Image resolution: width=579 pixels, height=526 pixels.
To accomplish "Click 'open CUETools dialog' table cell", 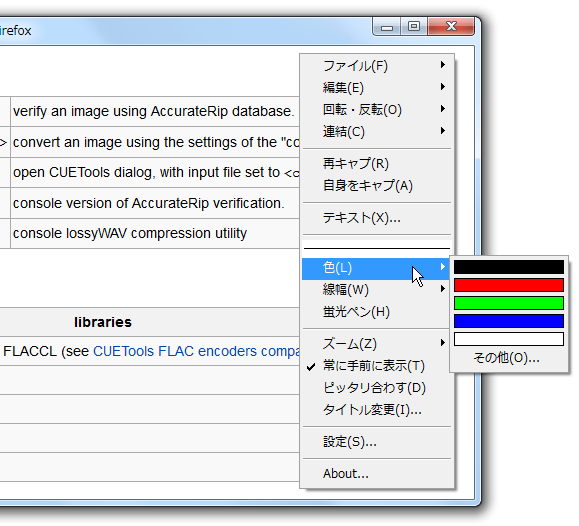I will [156, 173].
